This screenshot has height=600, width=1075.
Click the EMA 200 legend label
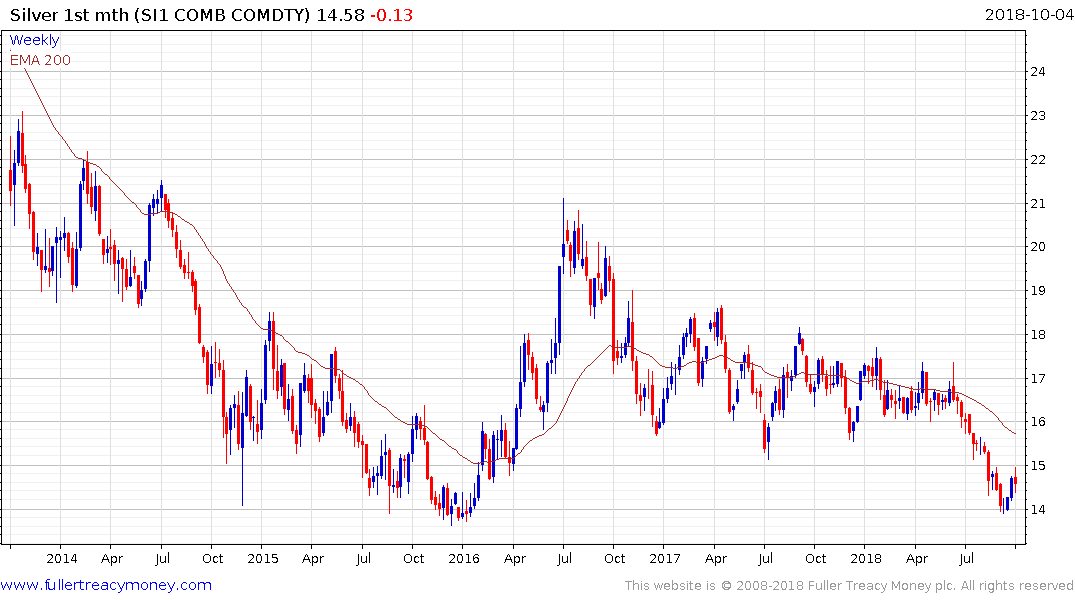pyautogui.click(x=40, y=60)
